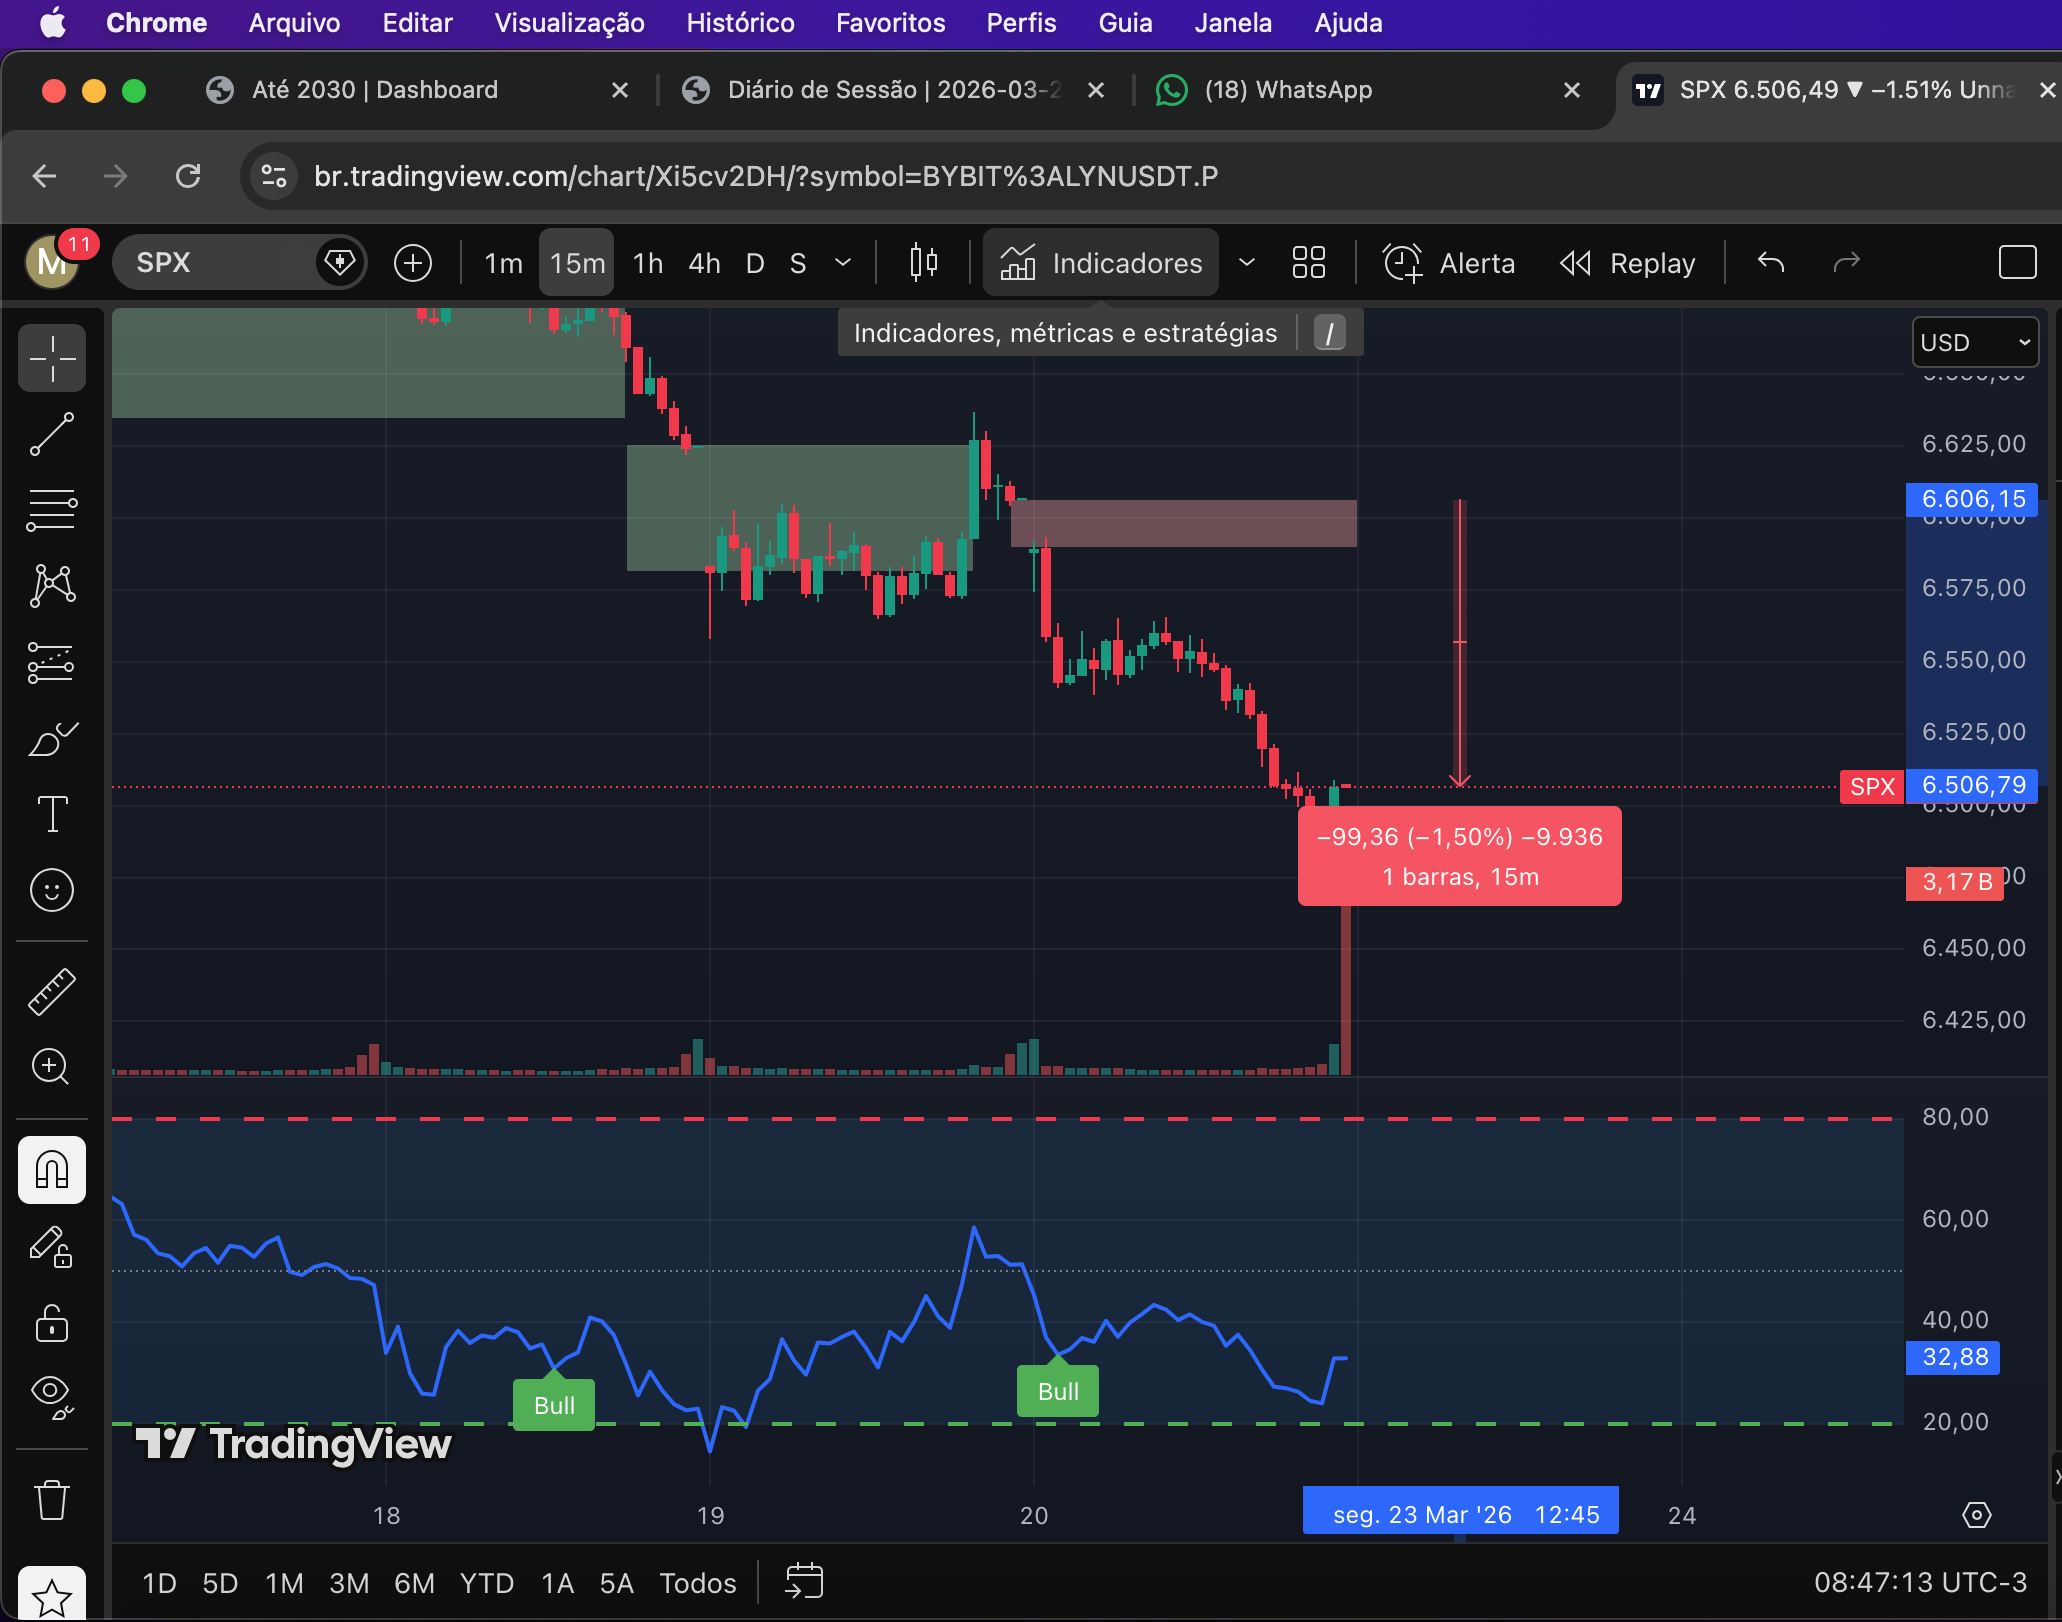Select the text annotation tool

coord(52,814)
